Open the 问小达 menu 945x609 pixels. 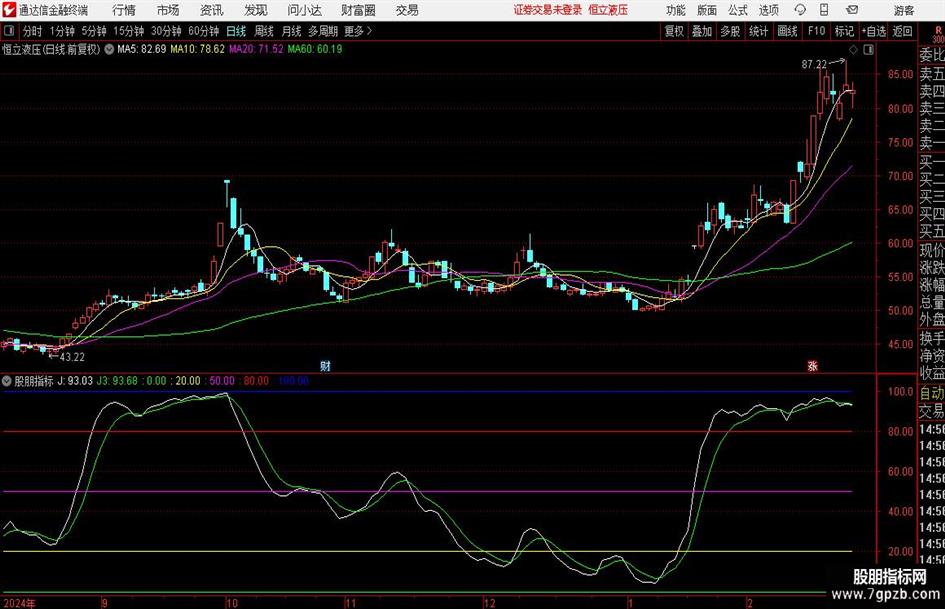[304, 10]
